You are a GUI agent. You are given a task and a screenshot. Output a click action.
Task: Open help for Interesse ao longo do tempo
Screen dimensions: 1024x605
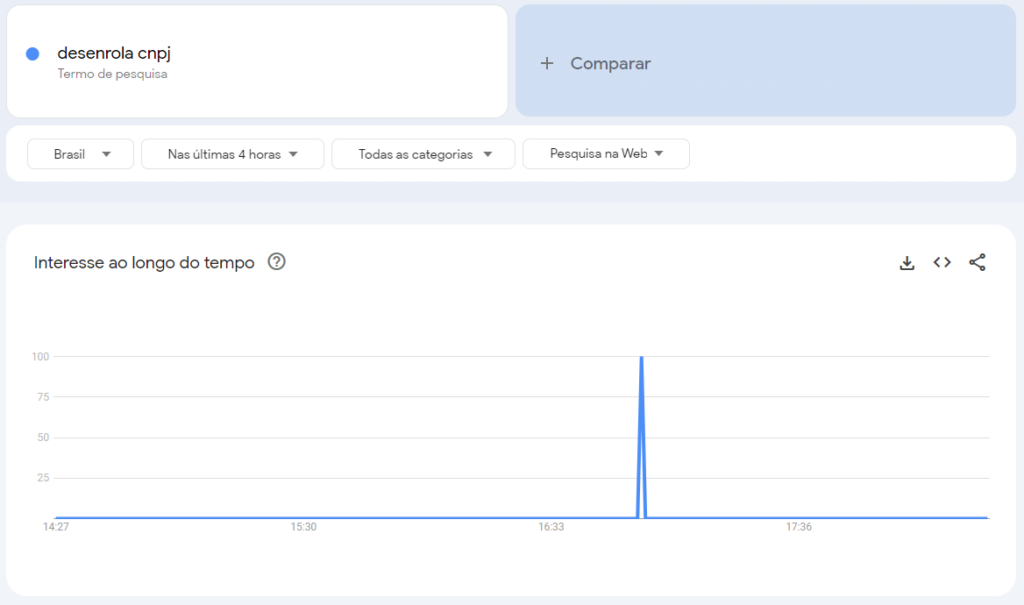276,261
